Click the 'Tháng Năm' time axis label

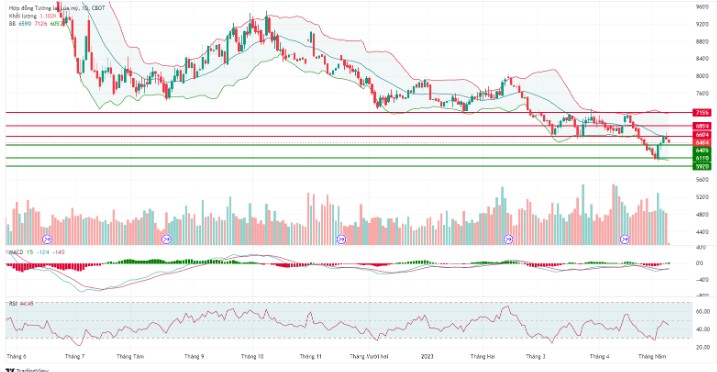tap(652, 356)
